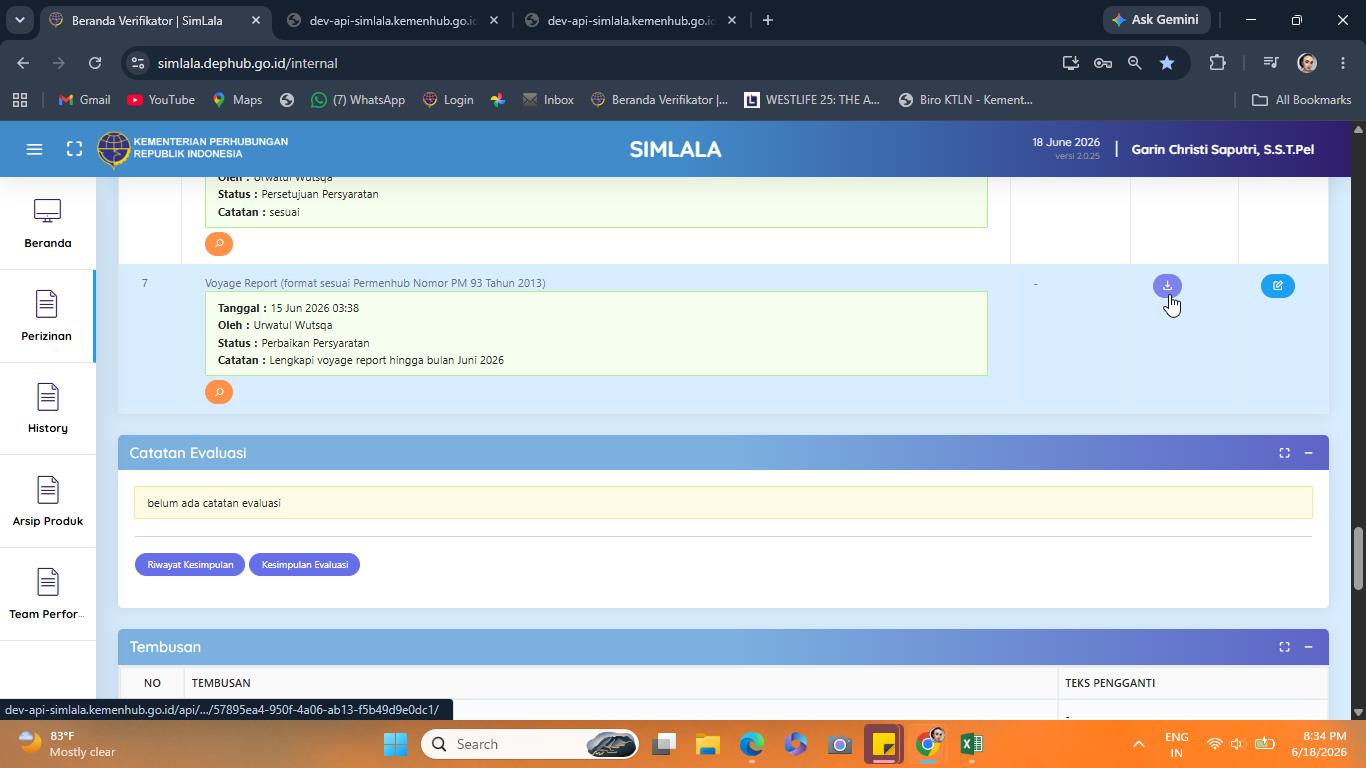This screenshot has height=768, width=1366.
Task: Toggle the fullscreen icon in the SIMLALA header
Action: 74,149
